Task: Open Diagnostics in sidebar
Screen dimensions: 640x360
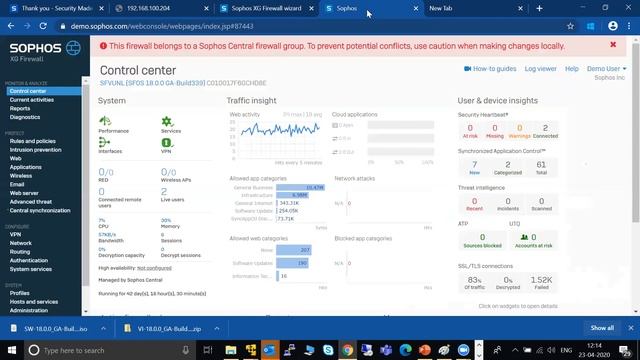Action: (24, 117)
